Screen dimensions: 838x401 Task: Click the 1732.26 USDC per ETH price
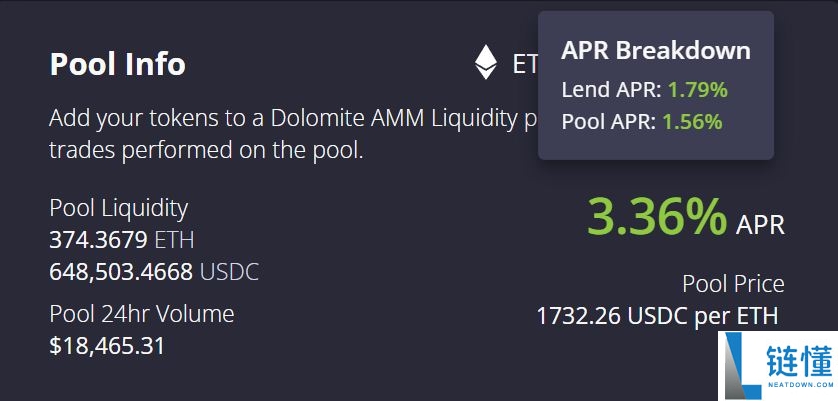(x=656, y=316)
